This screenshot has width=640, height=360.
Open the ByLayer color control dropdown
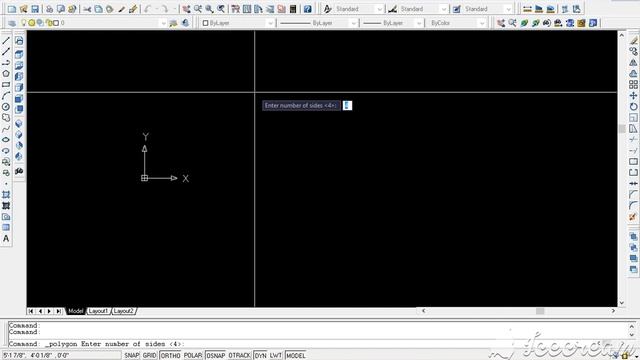tap(270, 23)
